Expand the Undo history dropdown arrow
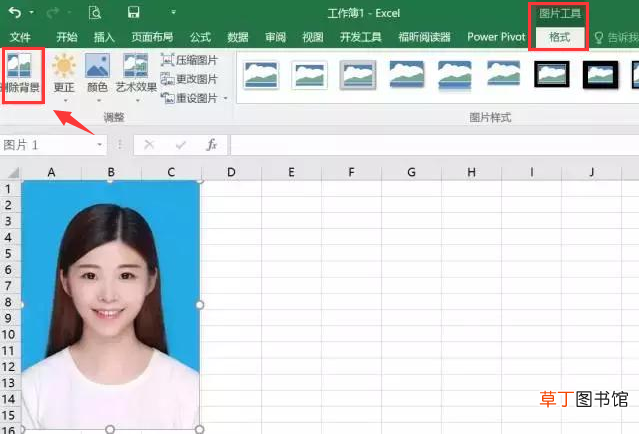 click(31, 13)
